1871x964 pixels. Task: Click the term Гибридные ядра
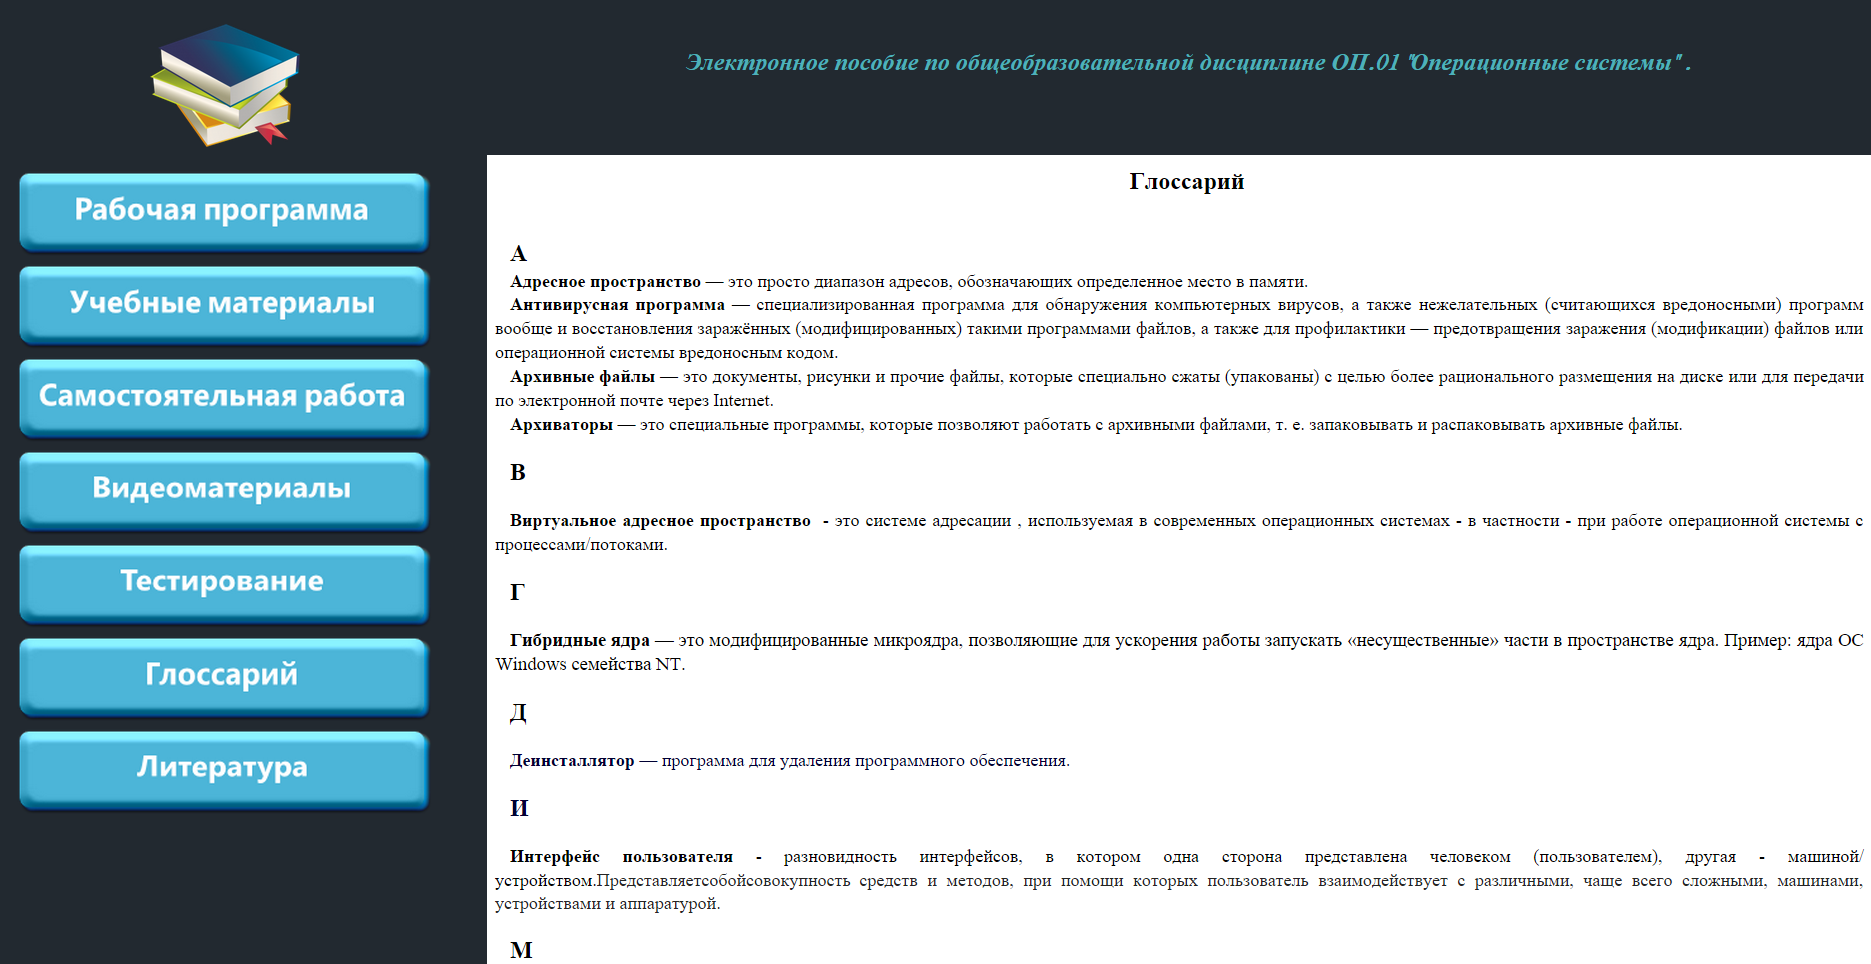coord(580,640)
